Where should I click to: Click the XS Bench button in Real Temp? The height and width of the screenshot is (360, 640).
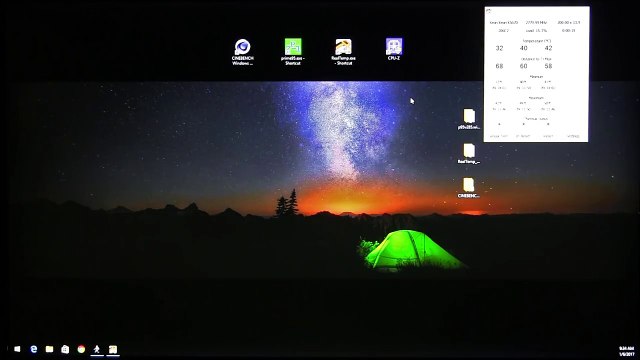click(523, 136)
